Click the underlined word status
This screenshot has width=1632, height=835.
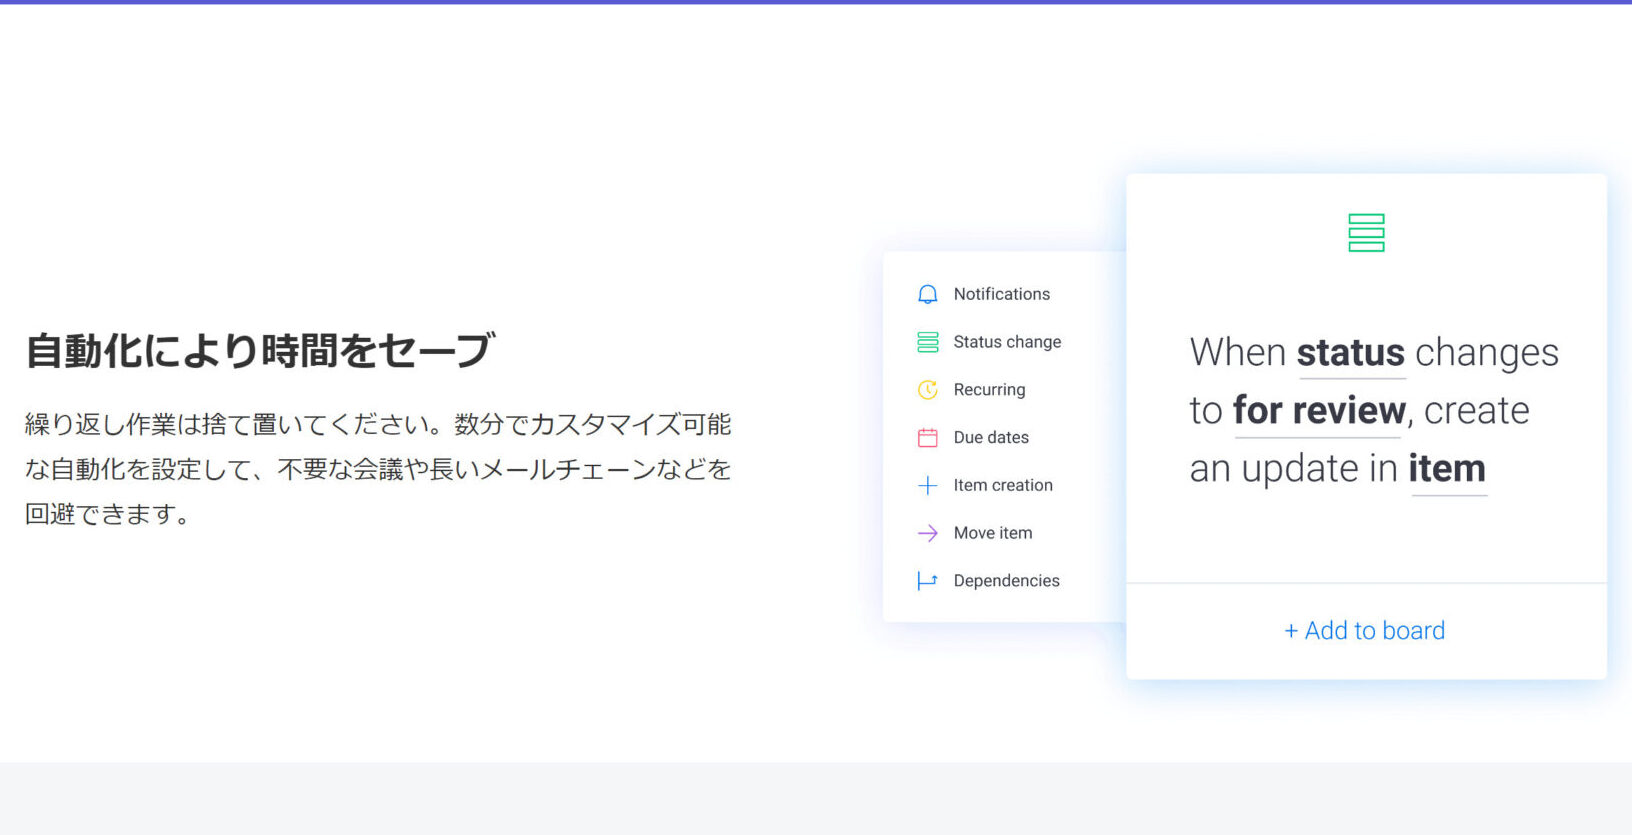[x=1351, y=353]
